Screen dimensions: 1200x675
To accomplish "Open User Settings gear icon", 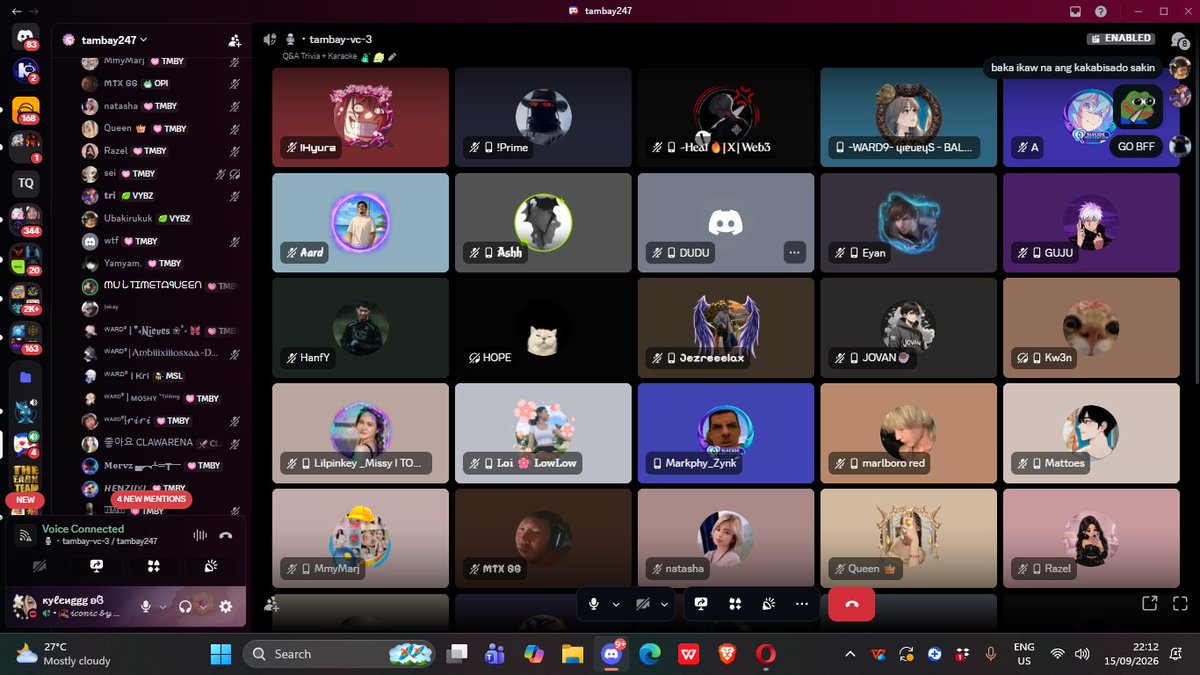I will (x=226, y=606).
